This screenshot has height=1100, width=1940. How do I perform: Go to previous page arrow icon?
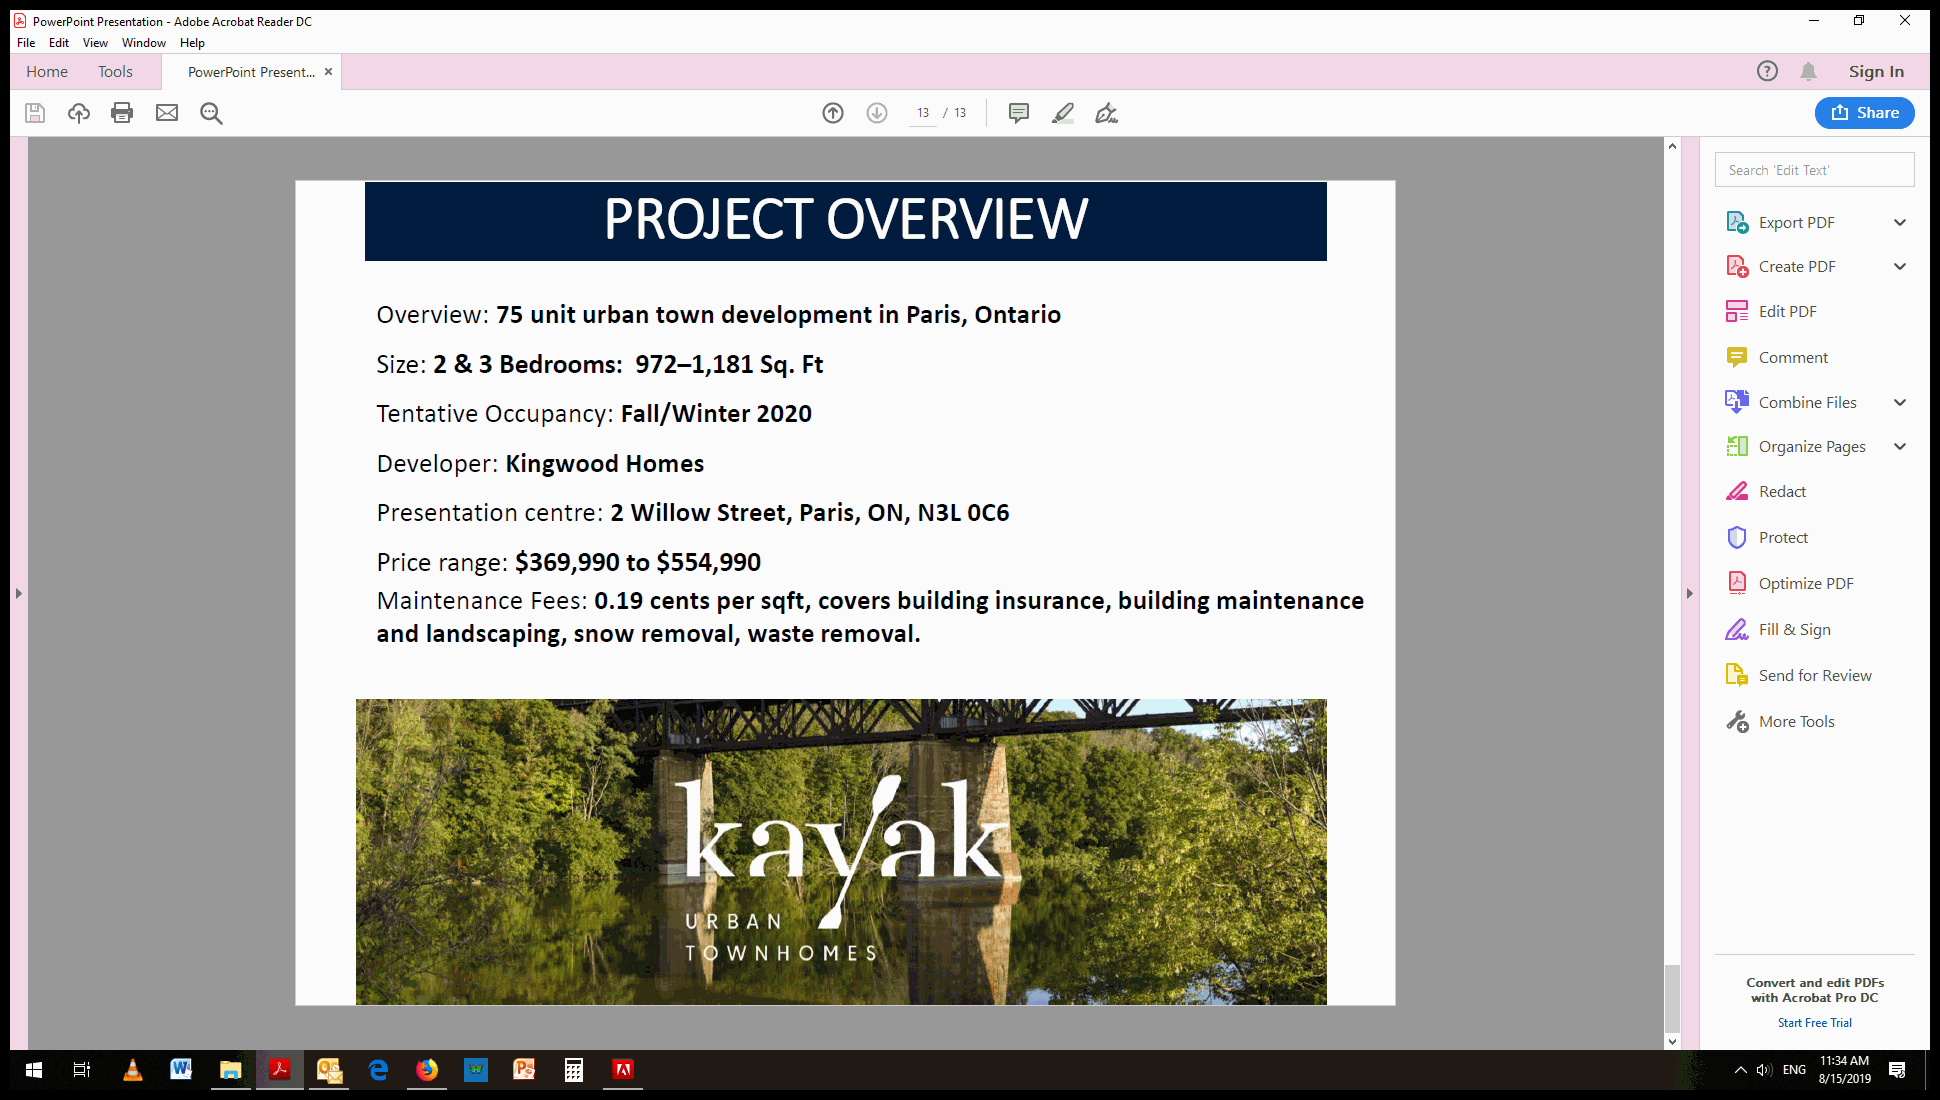833,113
